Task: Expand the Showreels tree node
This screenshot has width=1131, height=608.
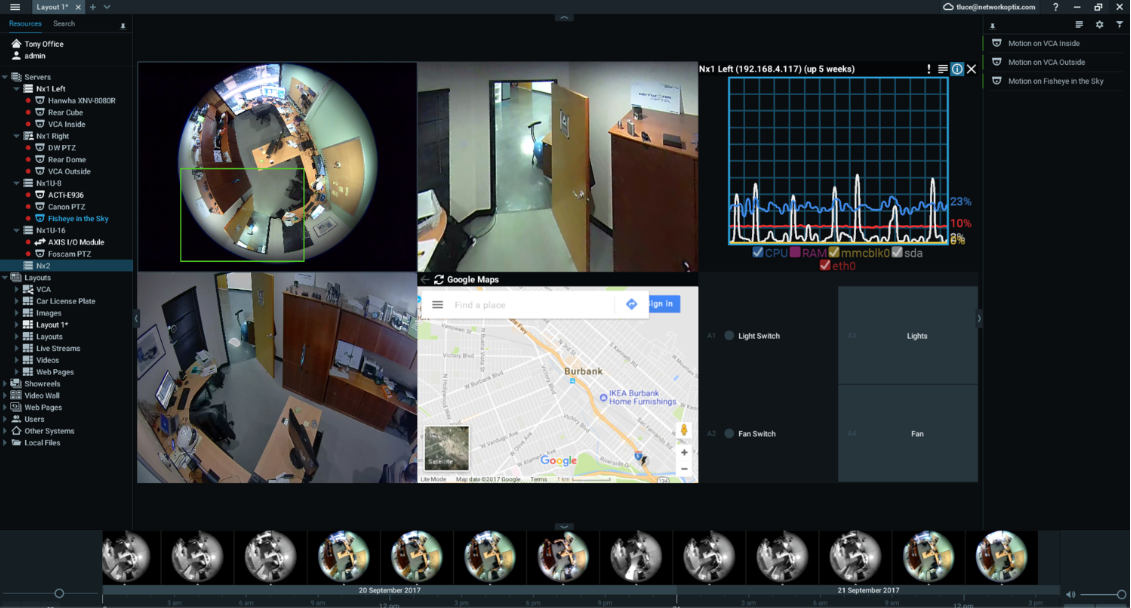Action: 5,384
